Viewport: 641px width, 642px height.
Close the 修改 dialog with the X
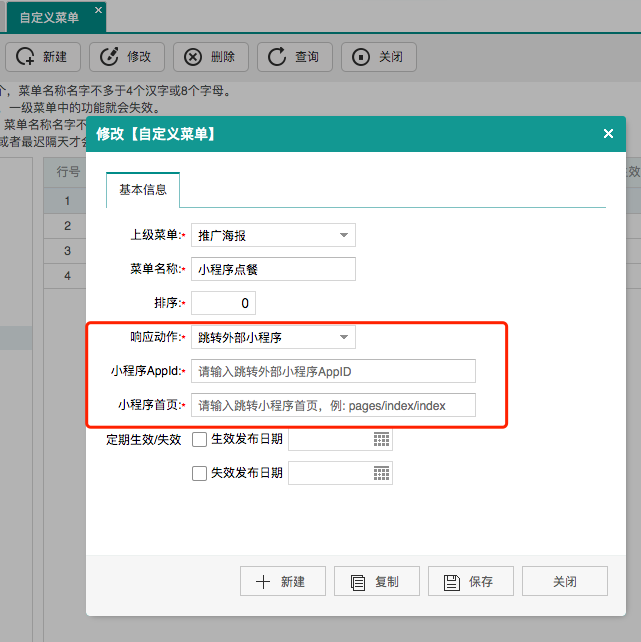(x=608, y=134)
